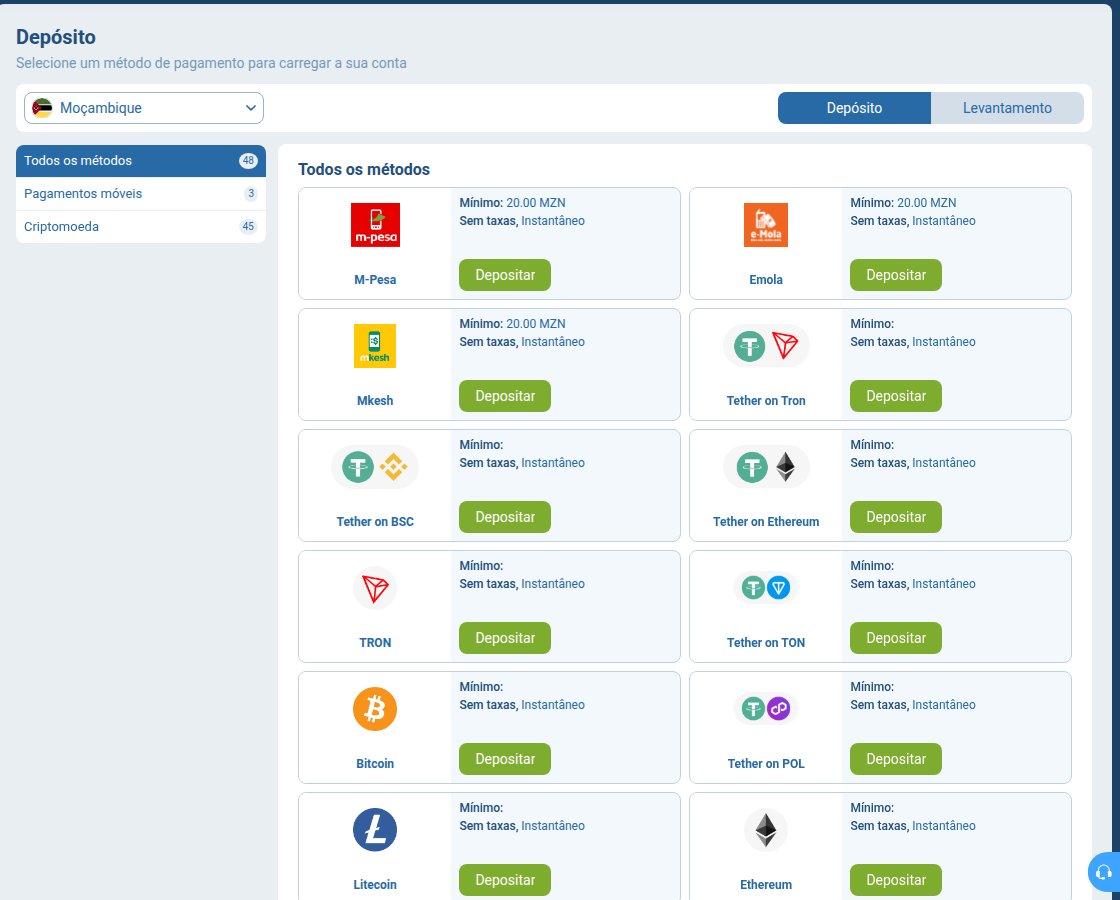Click the Todos os métodos section heading
The height and width of the screenshot is (900, 1120).
pyautogui.click(x=364, y=169)
